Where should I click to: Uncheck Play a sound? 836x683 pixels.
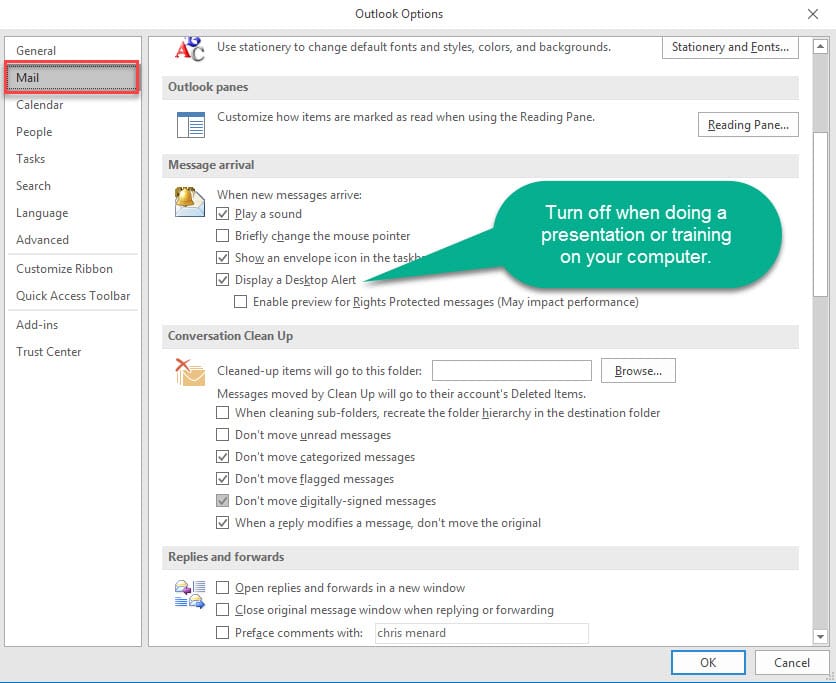tap(222, 213)
